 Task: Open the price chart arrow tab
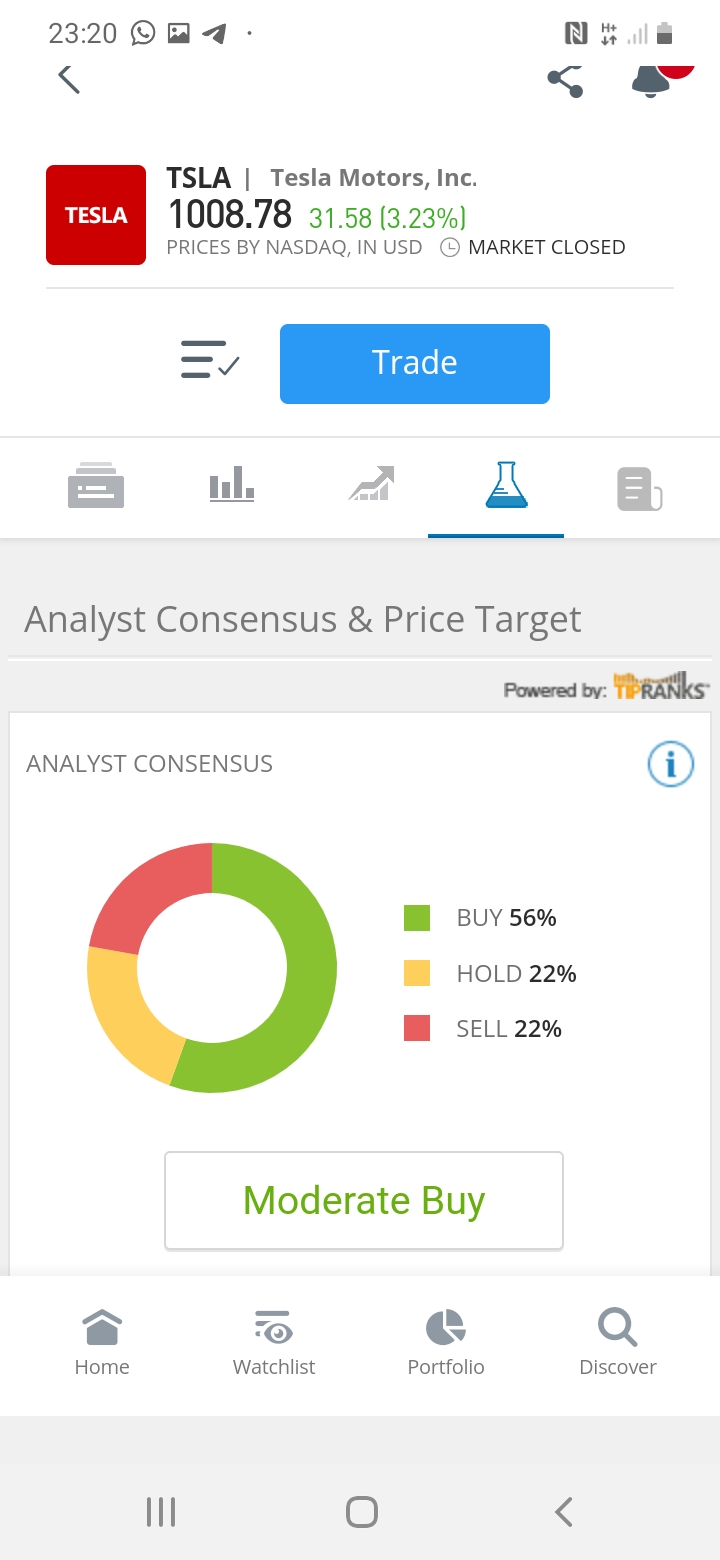coord(372,485)
